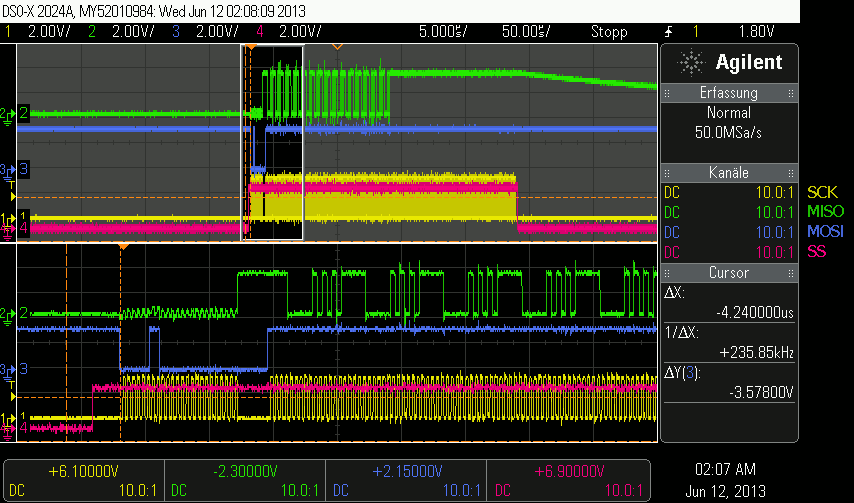Viewport: 854px width, 503px height.
Task: Select channel 4 softkey showing +6.90000V
Action: pos(568,481)
